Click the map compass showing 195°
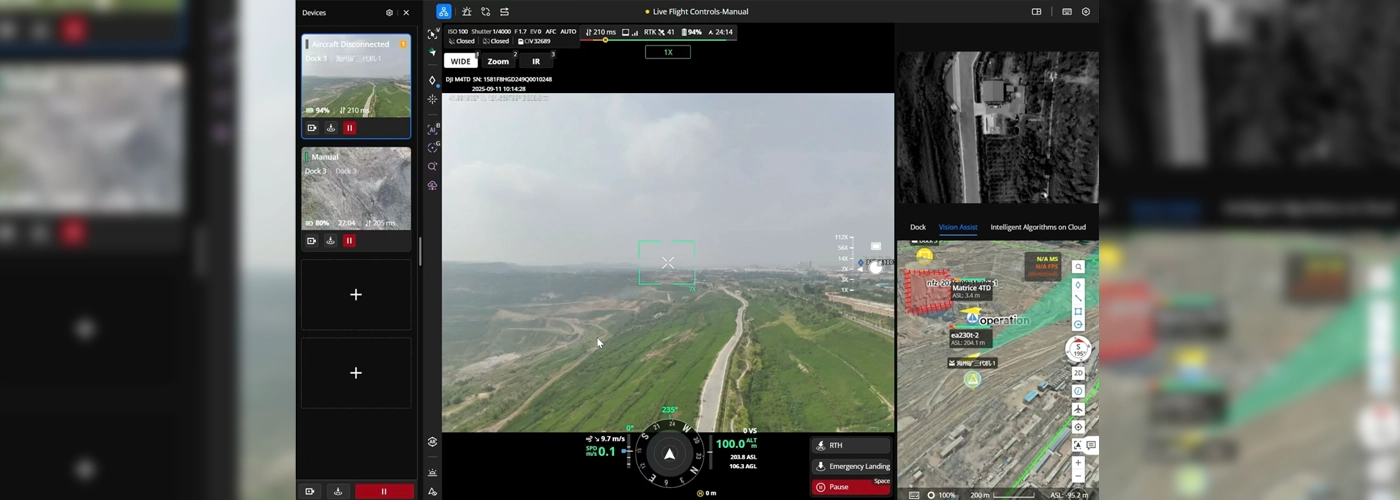The height and width of the screenshot is (500, 1400). (x=1078, y=350)
